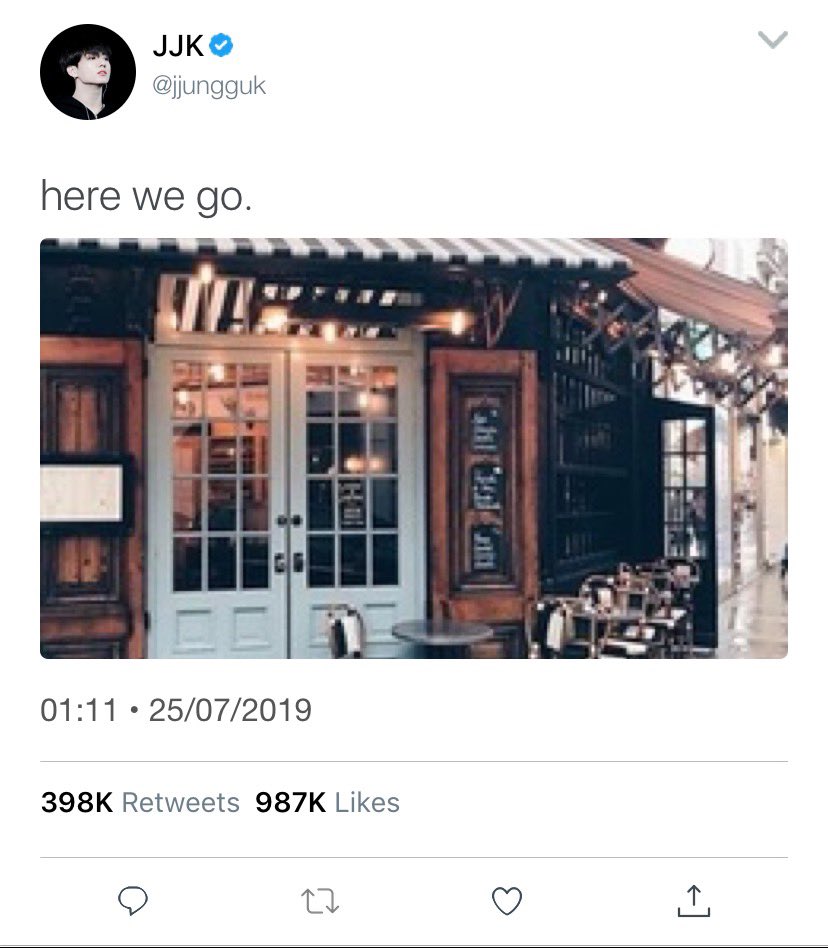Click the 01:11 timestamp

79,710
